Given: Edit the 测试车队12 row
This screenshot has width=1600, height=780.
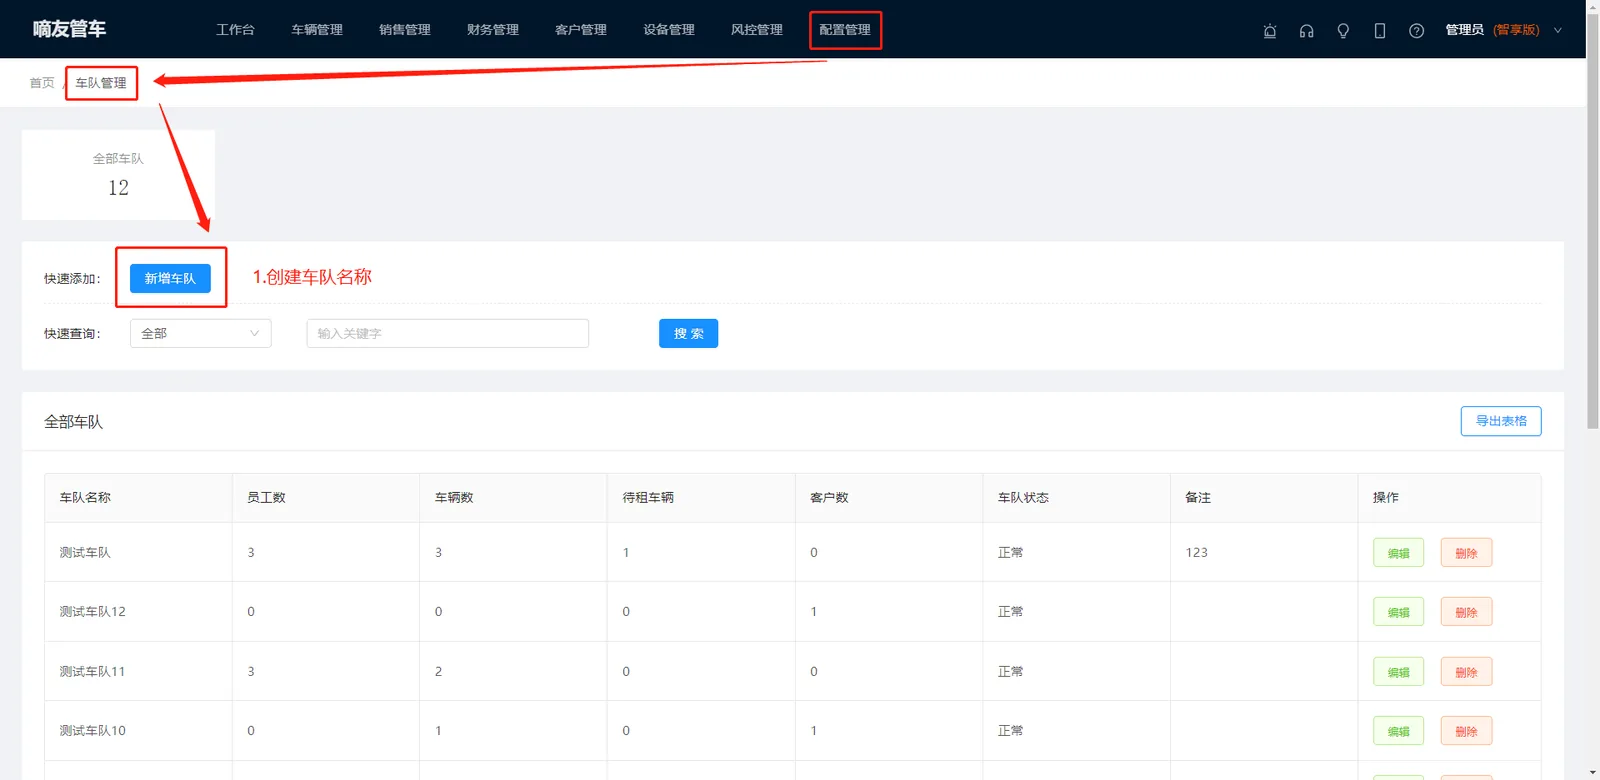Looking at the screenshot, I should click(x=1398, y=612).
